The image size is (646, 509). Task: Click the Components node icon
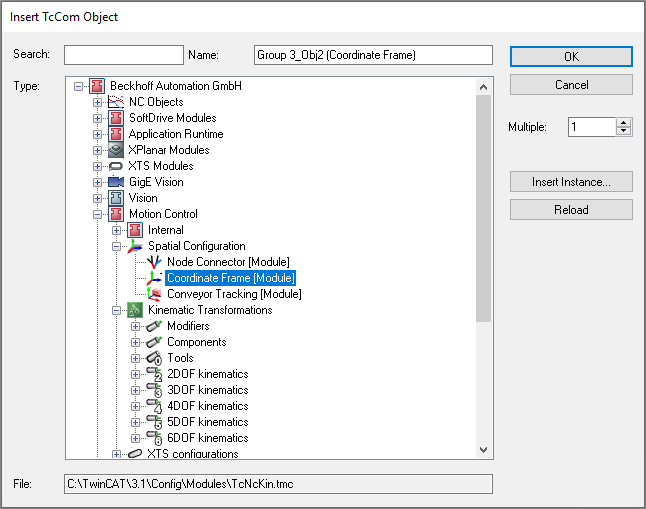(154, 342)
